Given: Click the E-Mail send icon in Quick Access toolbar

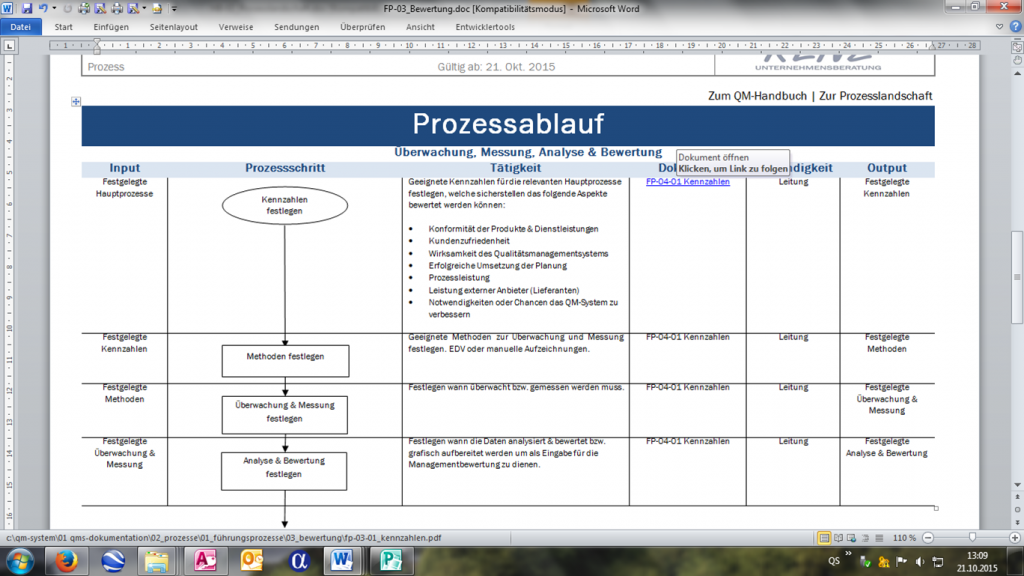Looking at the screenshot, I should click(x=158, y=10).
